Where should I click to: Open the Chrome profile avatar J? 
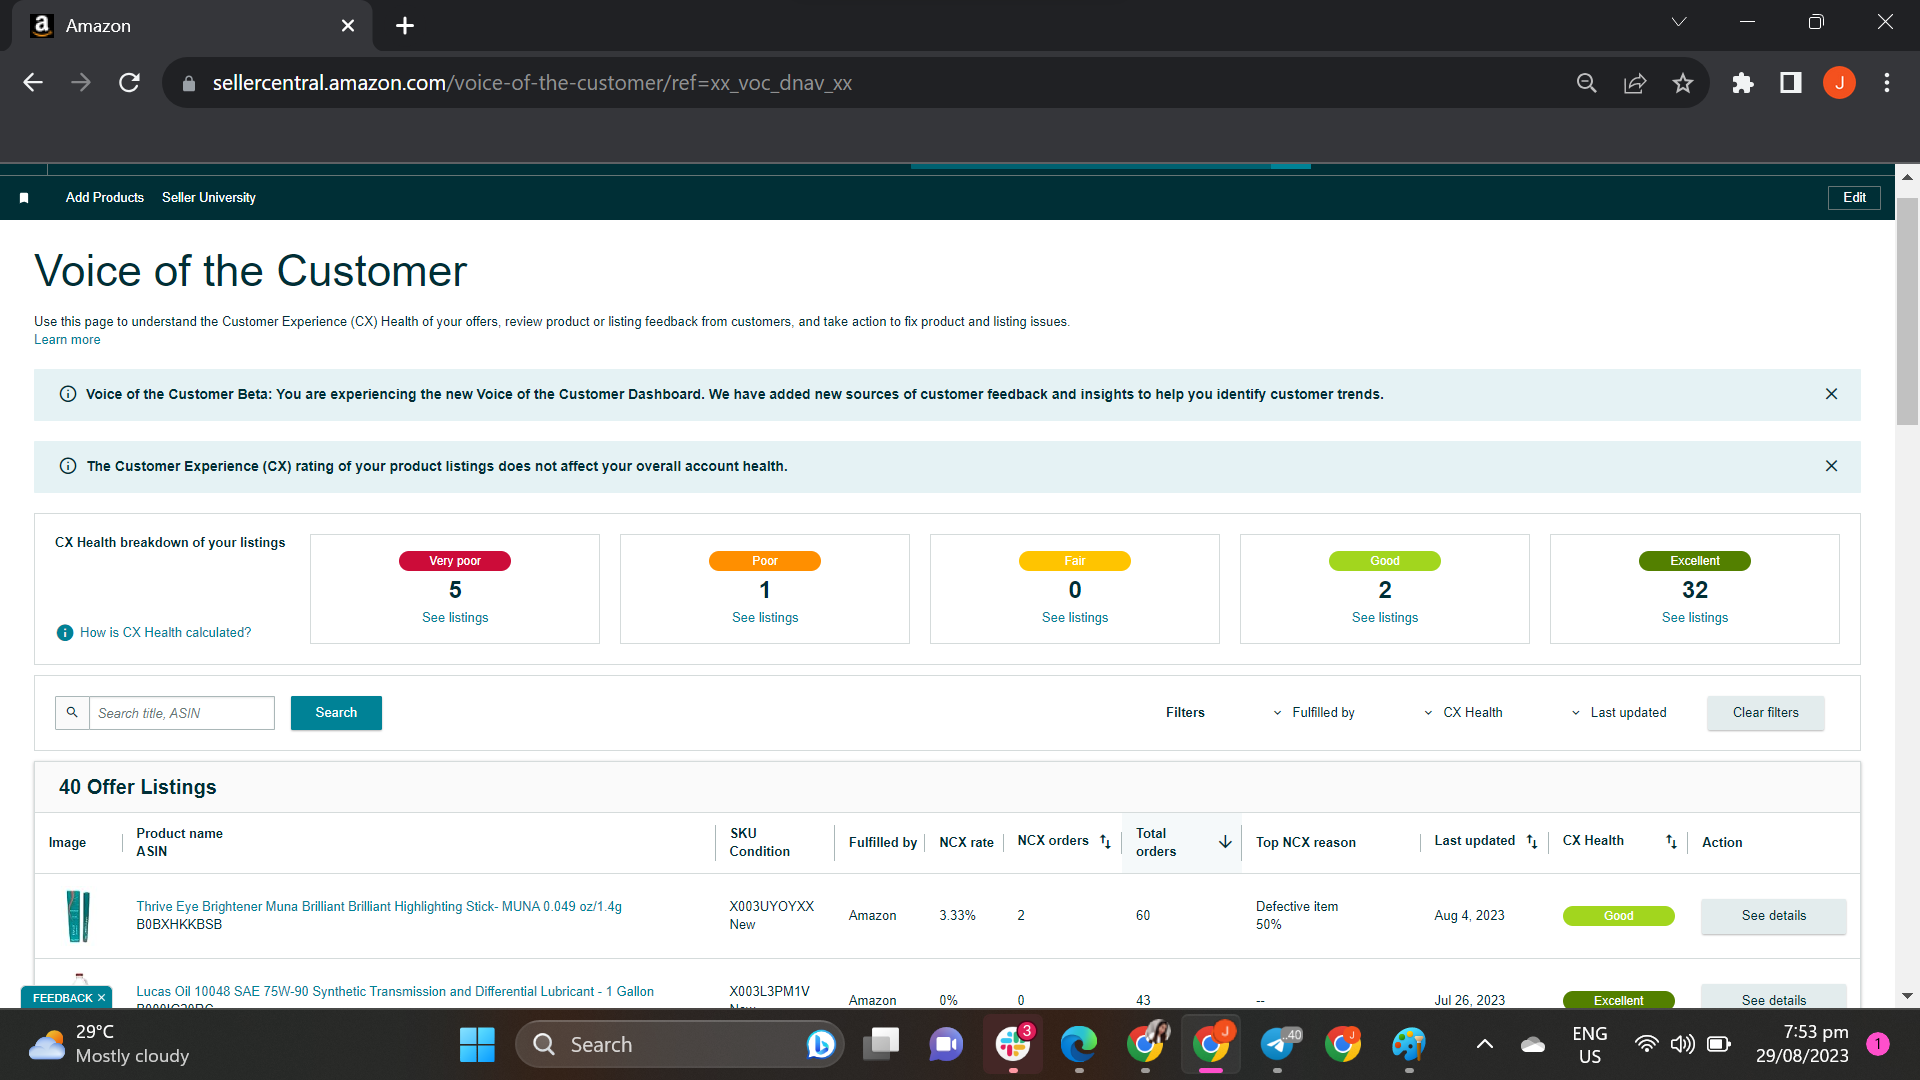pos(1839,83)
